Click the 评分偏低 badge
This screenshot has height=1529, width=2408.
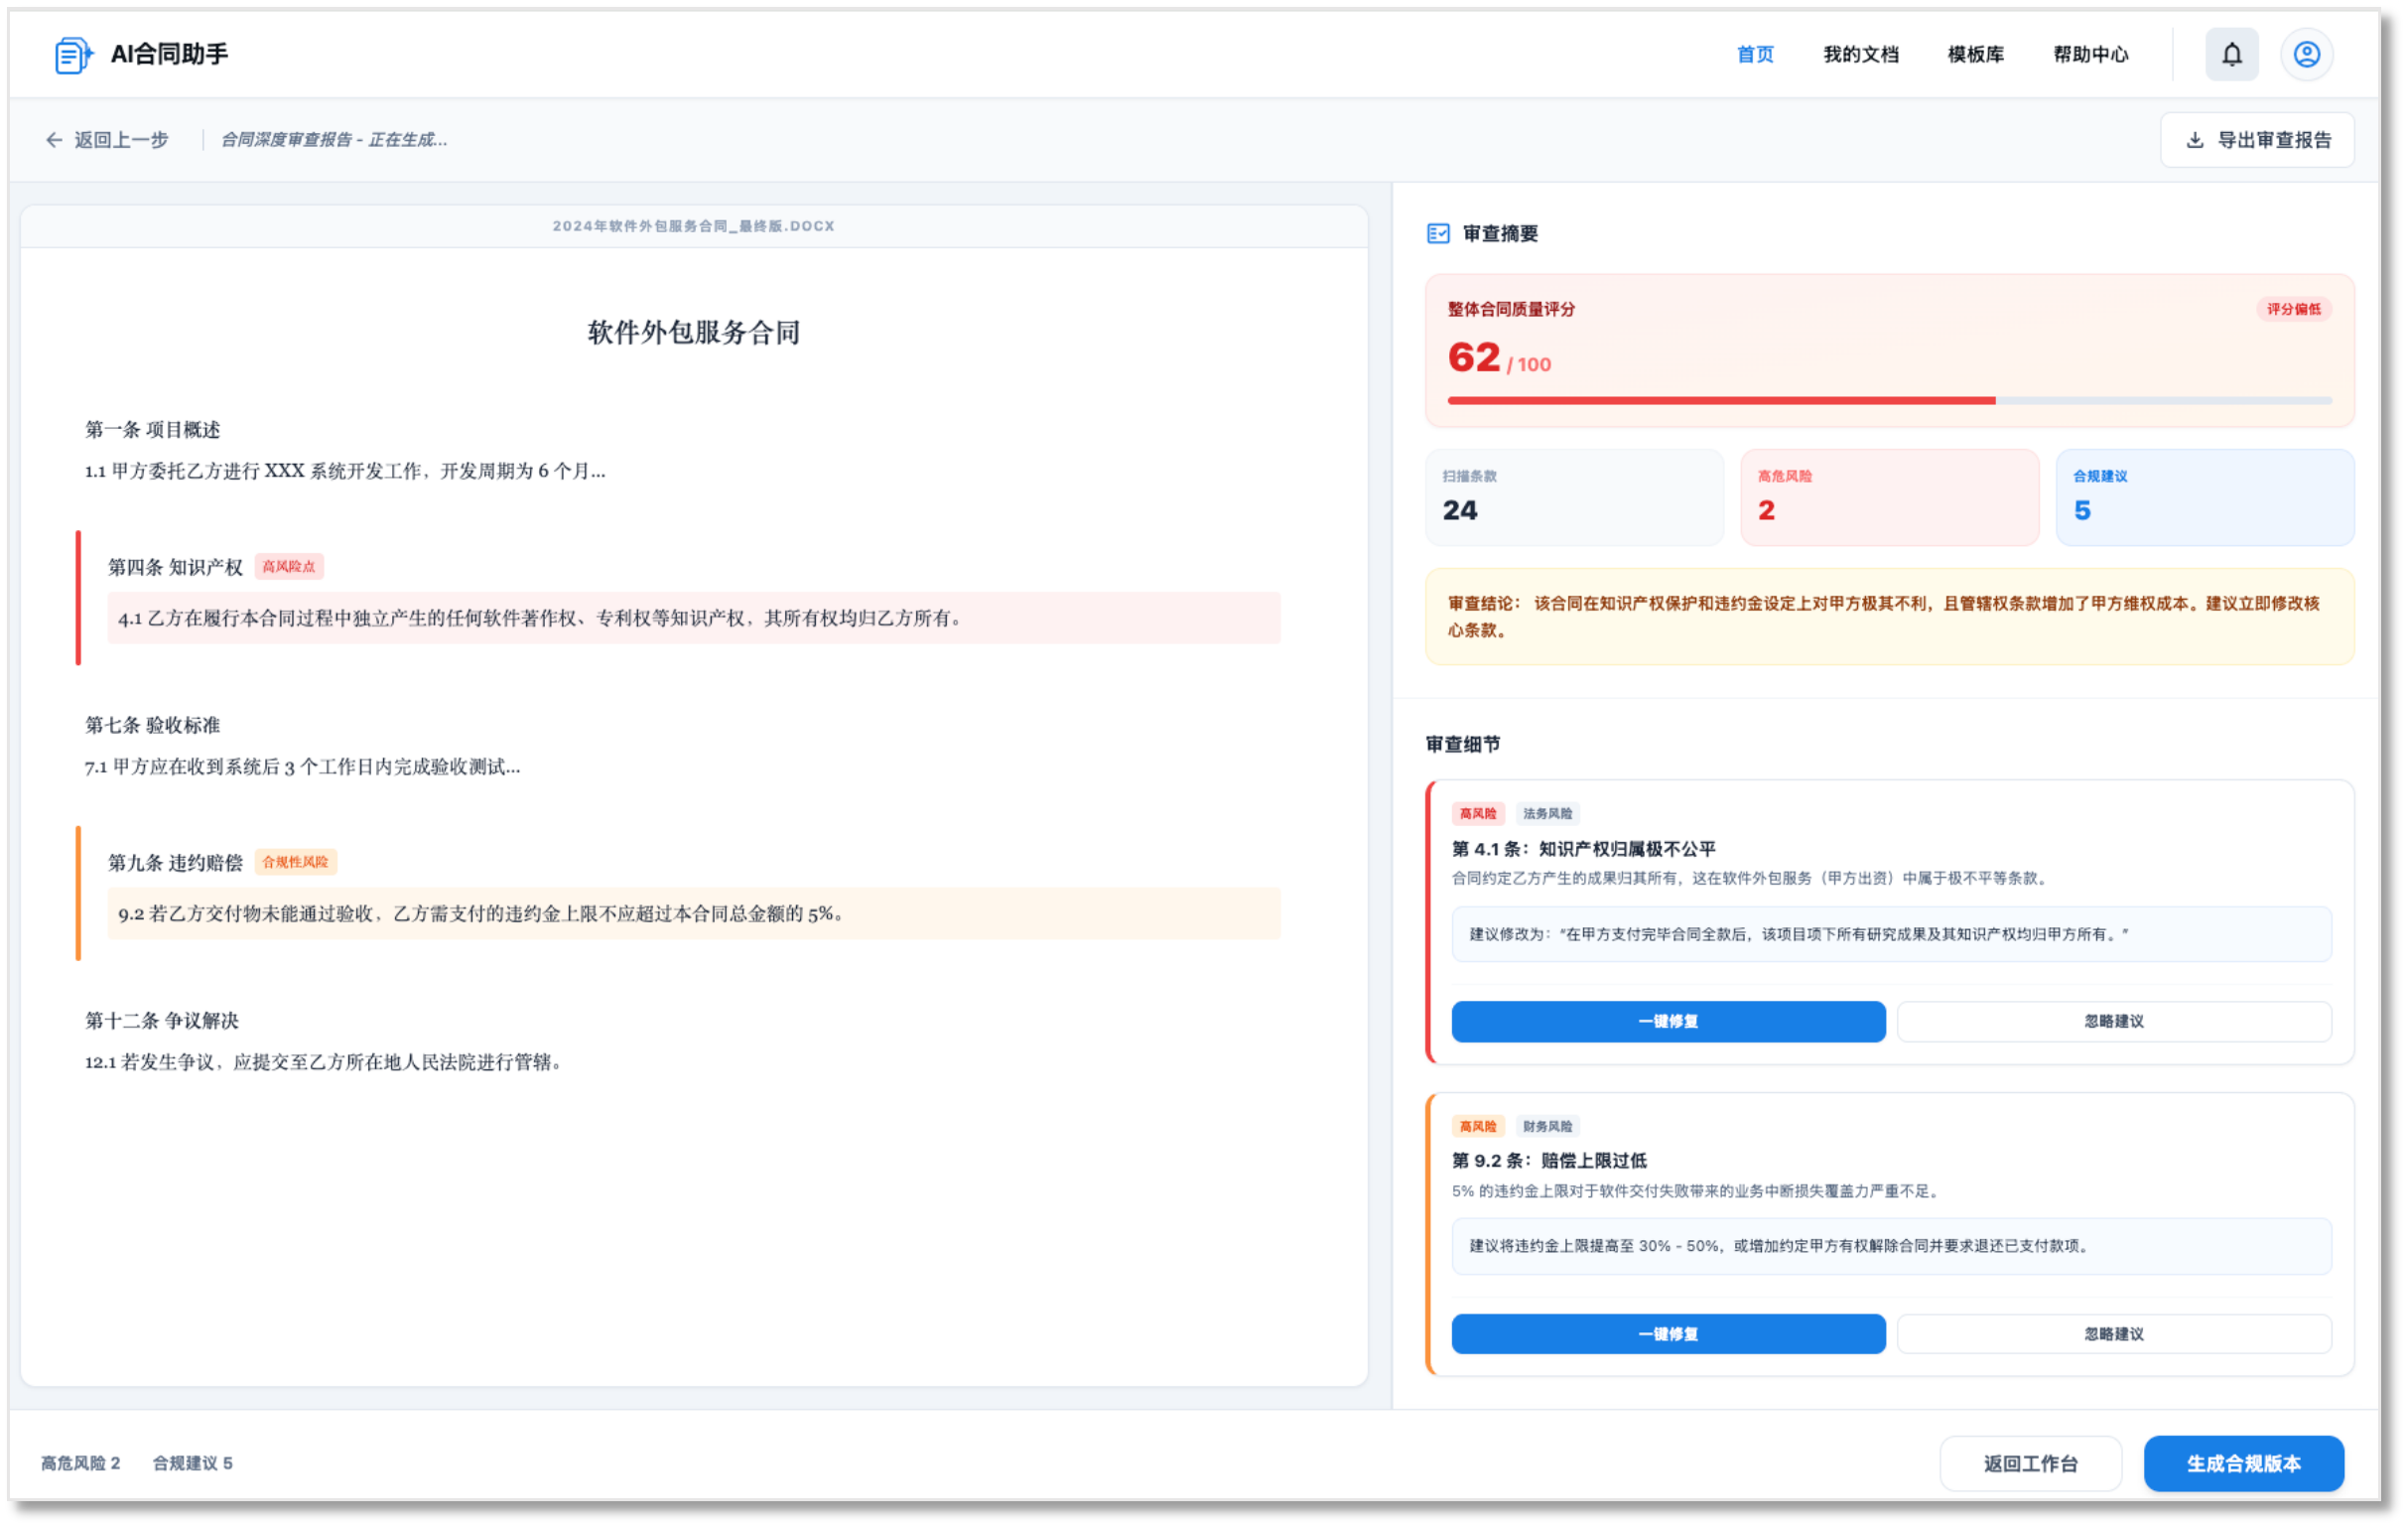point(2293,310)
